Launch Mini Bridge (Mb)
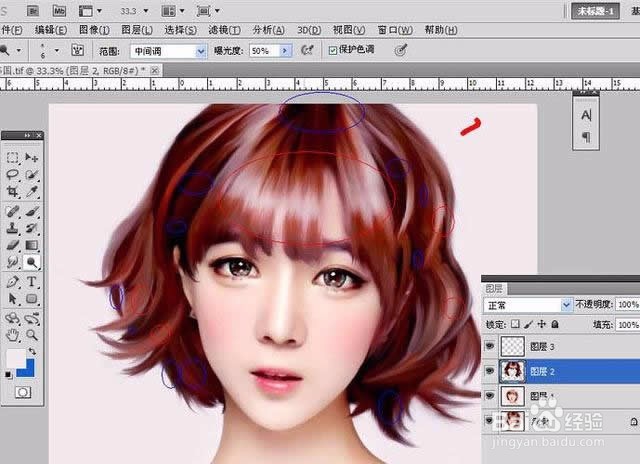Image resolution: width=640 pixels, height=464 pixels. coord(60,11)
